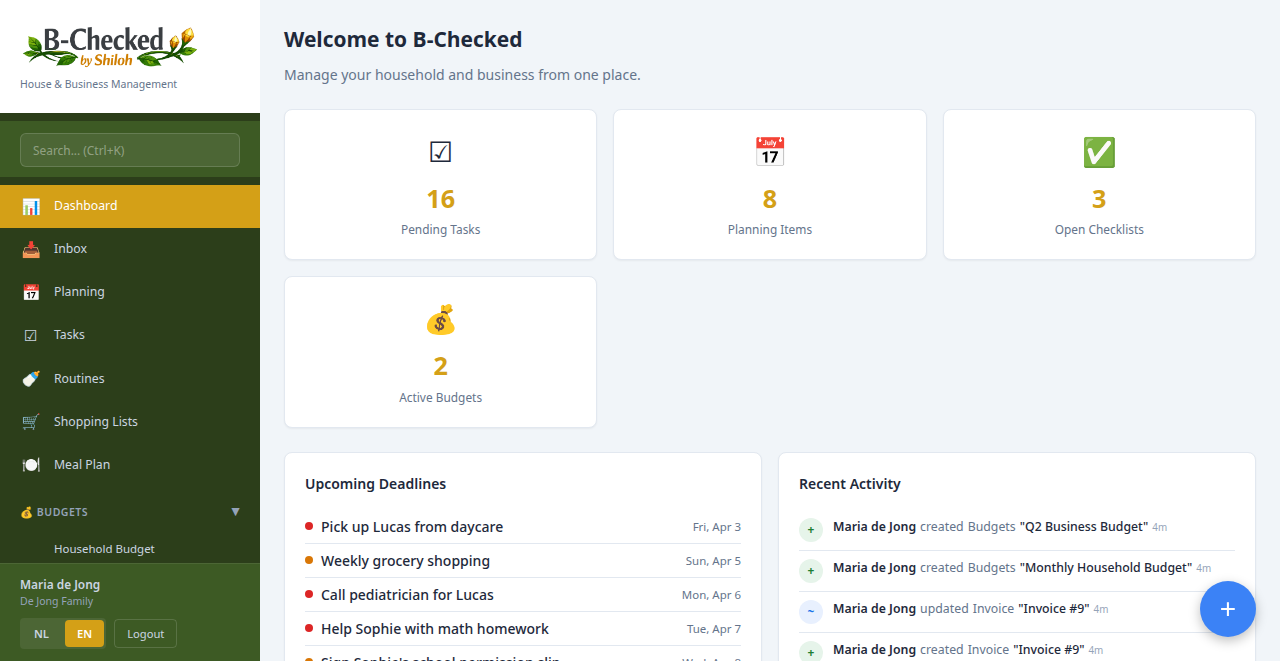Keep English selected with the EN toggle
1280x661 pixels.
tap(84, 633)
